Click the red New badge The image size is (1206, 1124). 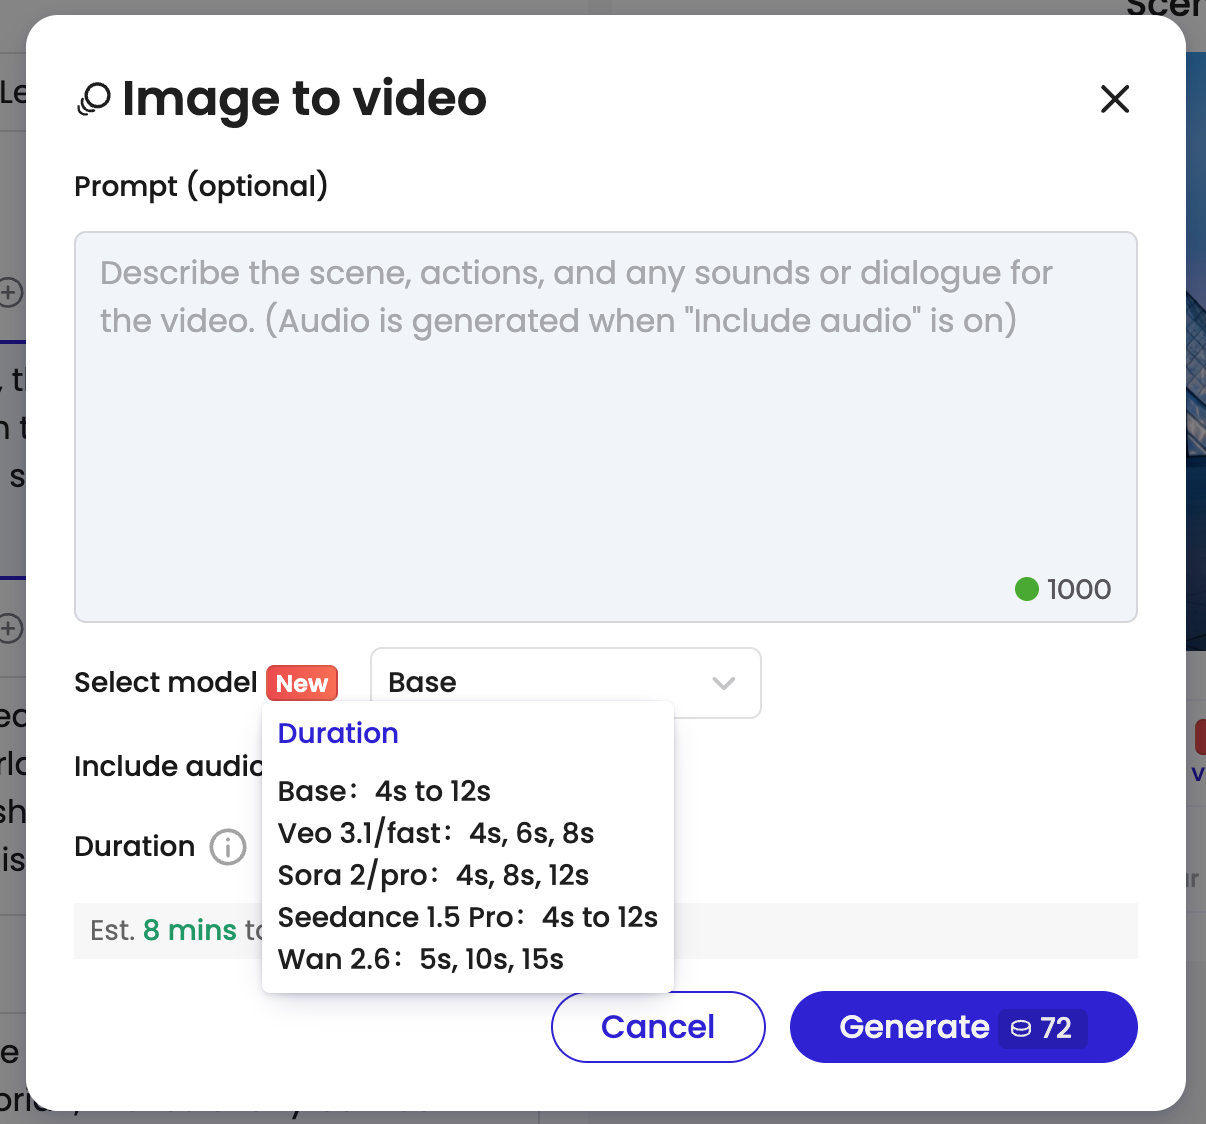(302, 683)
